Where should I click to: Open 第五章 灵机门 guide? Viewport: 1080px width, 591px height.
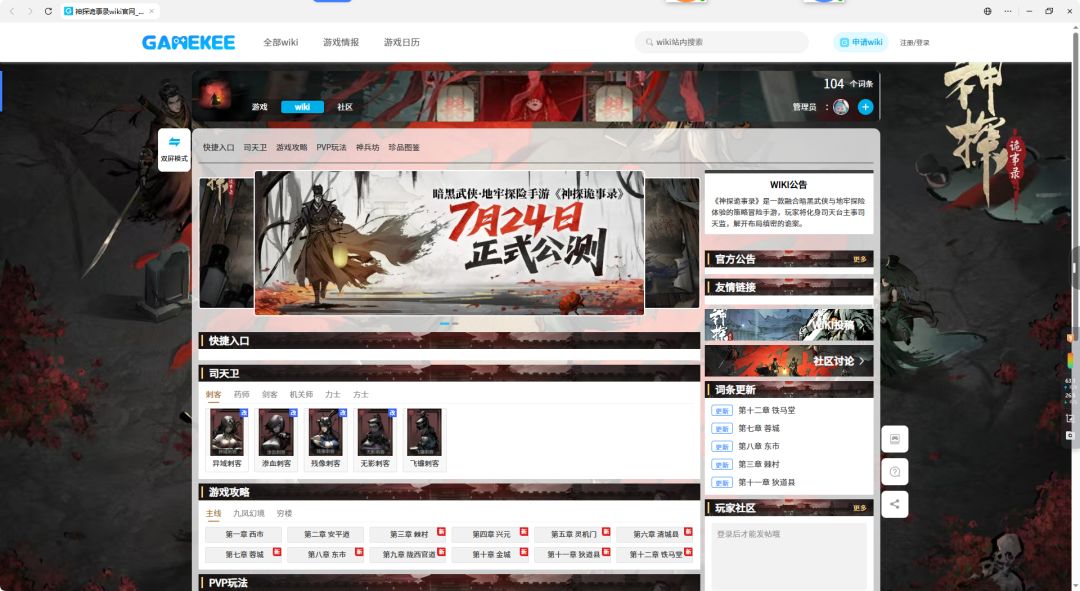coord(573,535)
